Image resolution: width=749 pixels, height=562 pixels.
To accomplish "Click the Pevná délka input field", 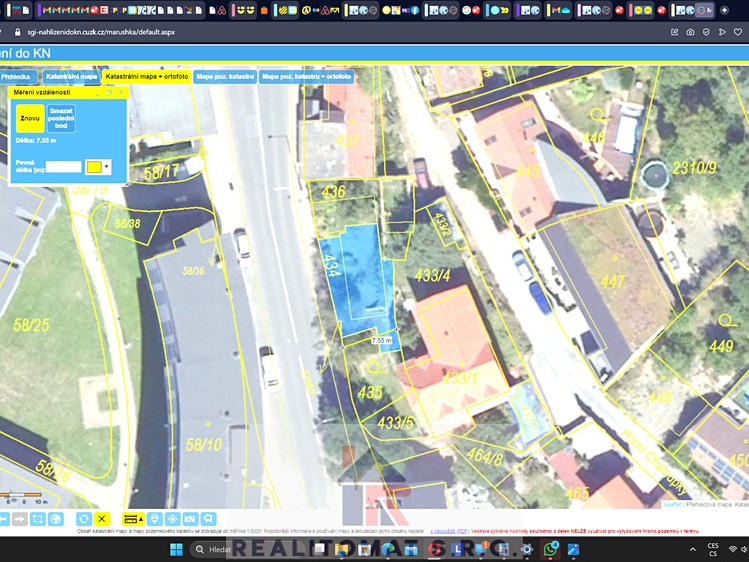I will pos(64,167).
